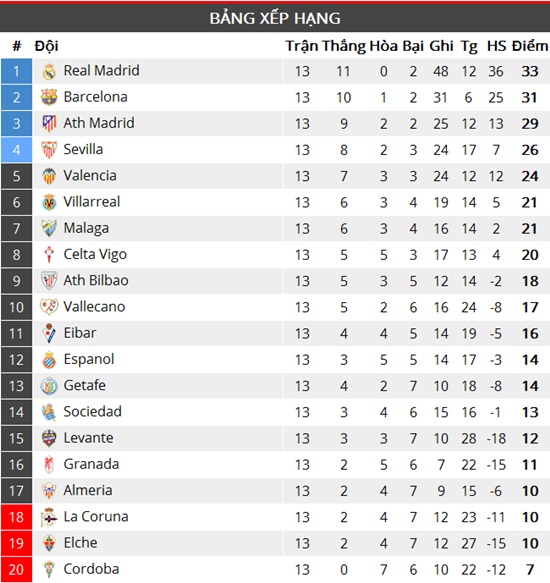Click the La Coruna team crest
The height and width of the screenshot is (583, 550).
coord(49,517)
